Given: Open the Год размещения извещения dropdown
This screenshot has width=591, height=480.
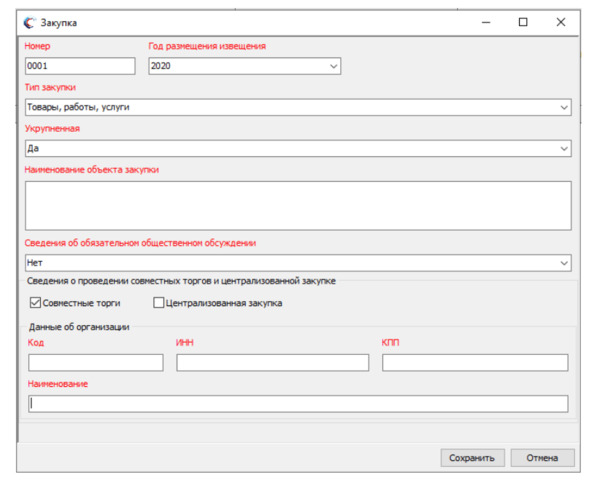Looking at the screenshot, I should [x=334, y=66].
